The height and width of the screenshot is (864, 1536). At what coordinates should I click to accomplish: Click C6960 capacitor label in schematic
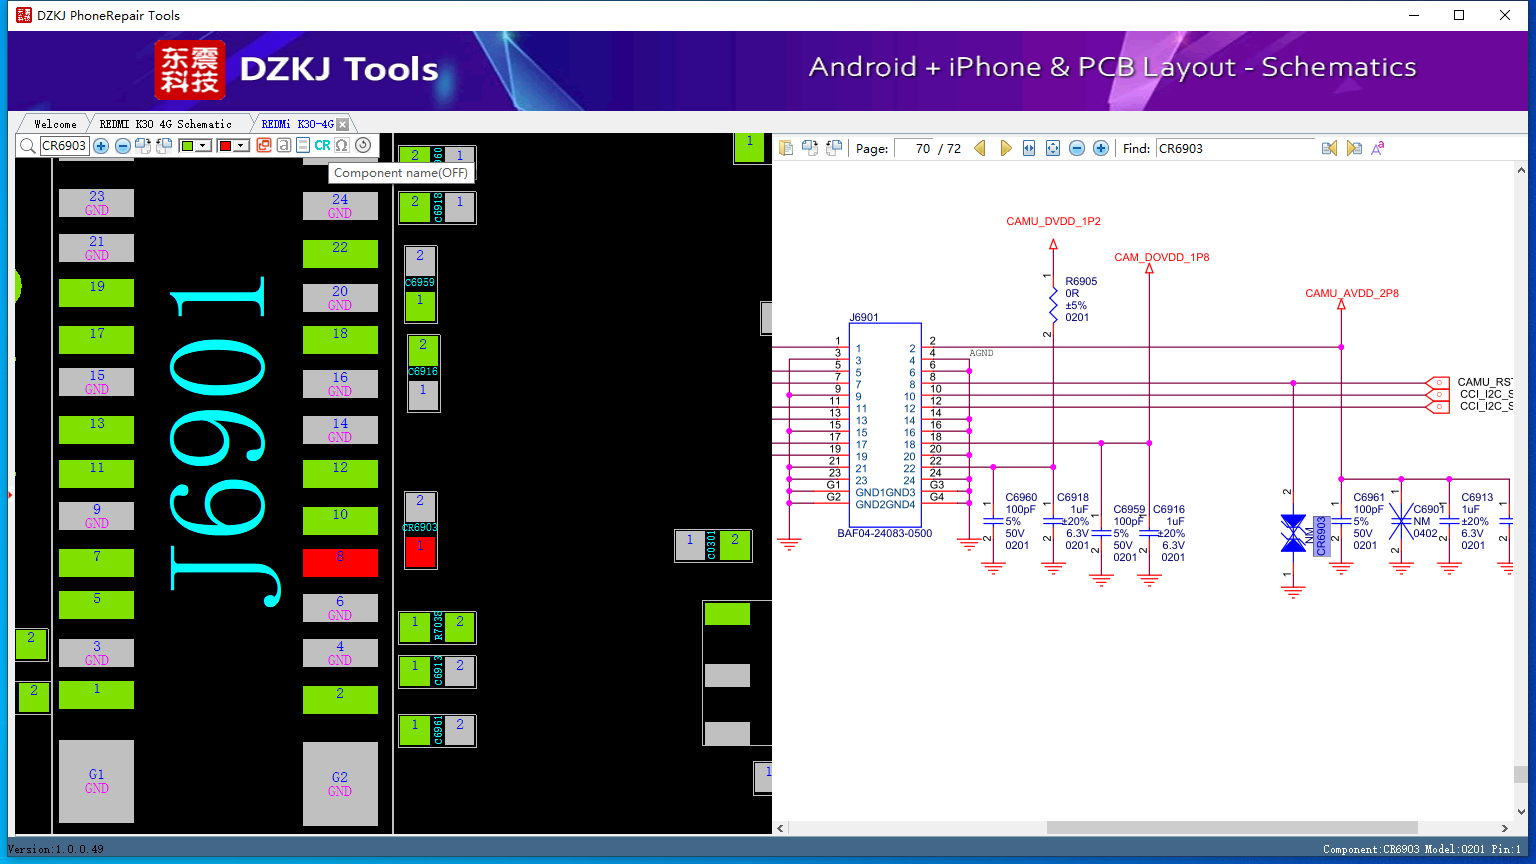(x=1021, y=497)
